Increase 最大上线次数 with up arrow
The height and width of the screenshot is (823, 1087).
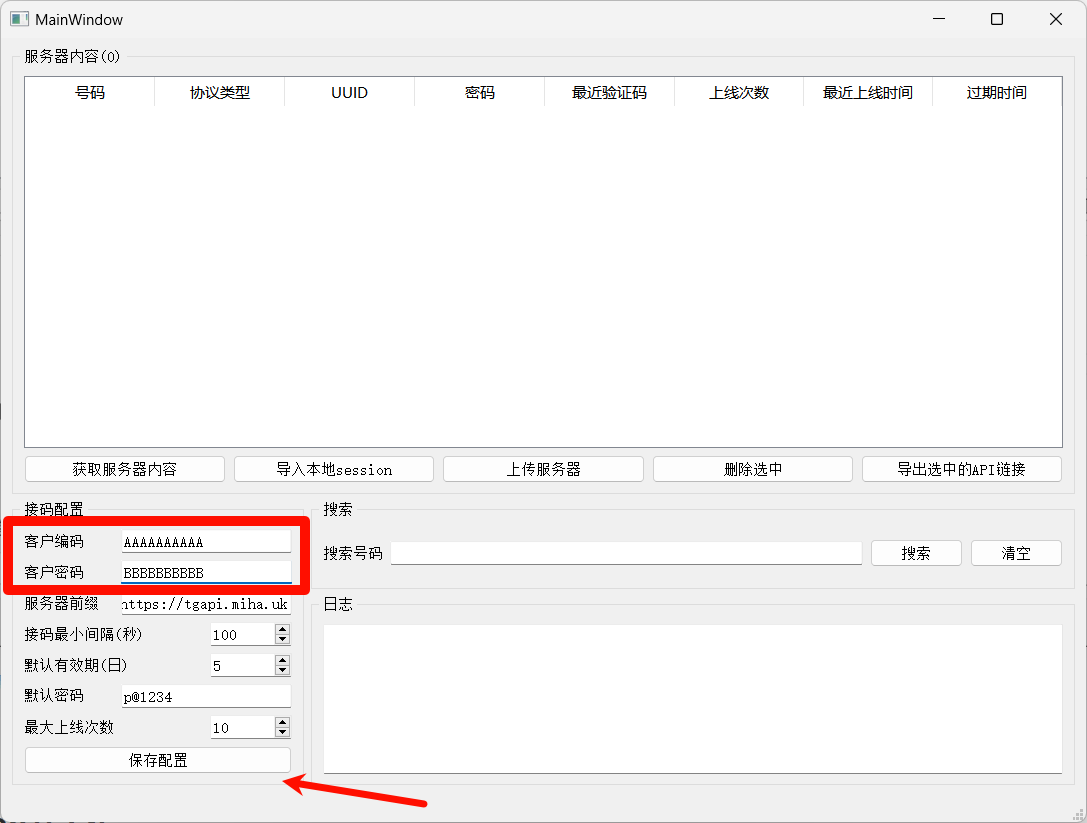pyautogui.click(x=282, y=722)
